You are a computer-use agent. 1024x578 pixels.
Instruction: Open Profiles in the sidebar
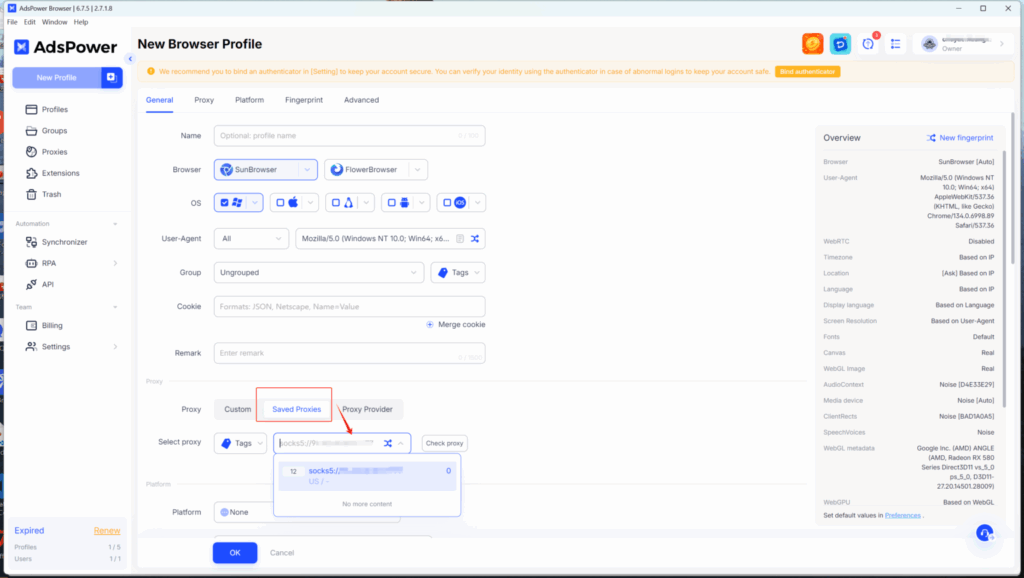coord(54,110)
